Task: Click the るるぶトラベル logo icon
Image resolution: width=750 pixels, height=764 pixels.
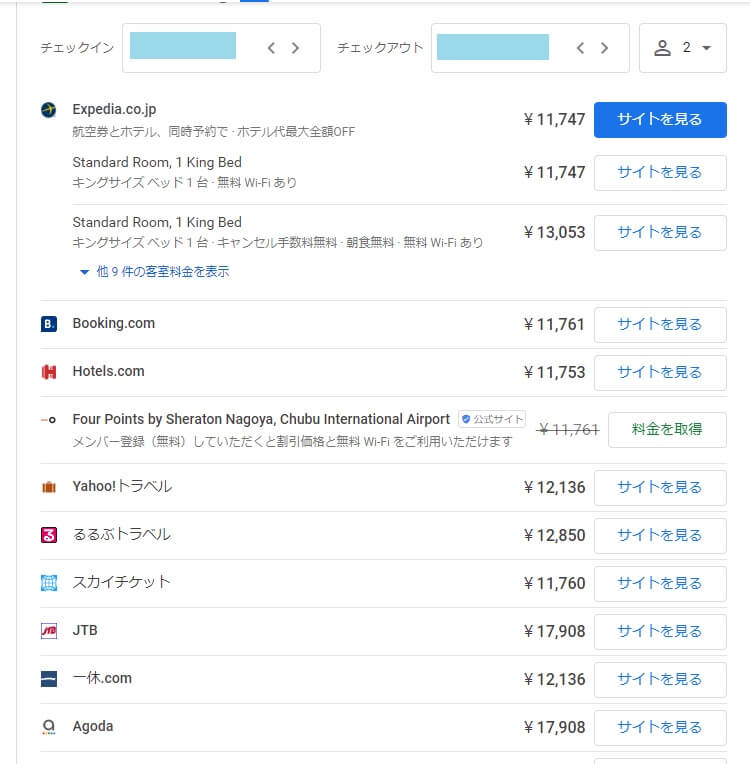Action: pyautogui.click(x=49, y=535)
